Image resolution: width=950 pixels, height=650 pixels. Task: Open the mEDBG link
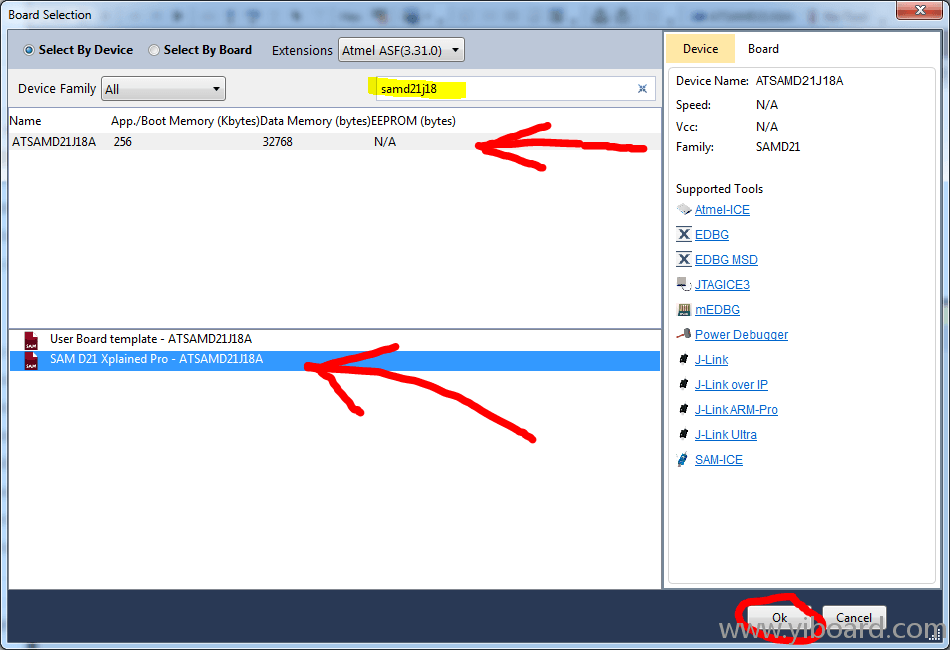click(x=717, y=310)
